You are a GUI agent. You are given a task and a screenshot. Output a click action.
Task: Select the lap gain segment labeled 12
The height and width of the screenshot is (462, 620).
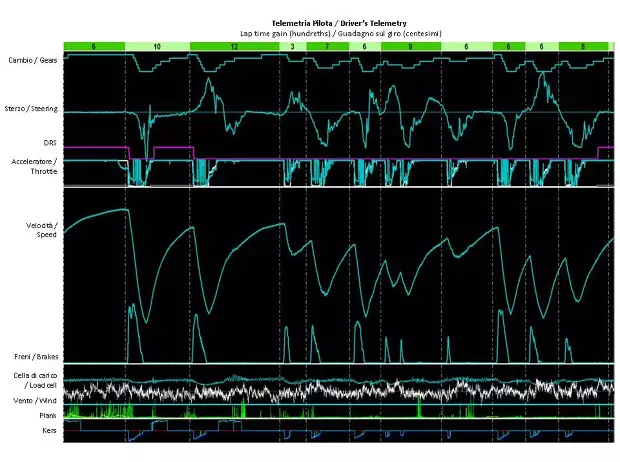click(234, 46)
